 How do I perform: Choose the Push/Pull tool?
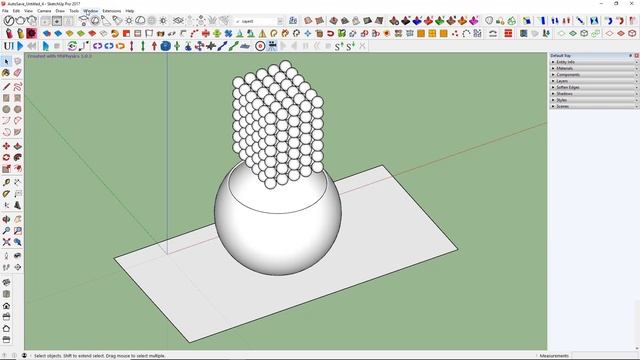pyautogui.click(x=17, y=146)
